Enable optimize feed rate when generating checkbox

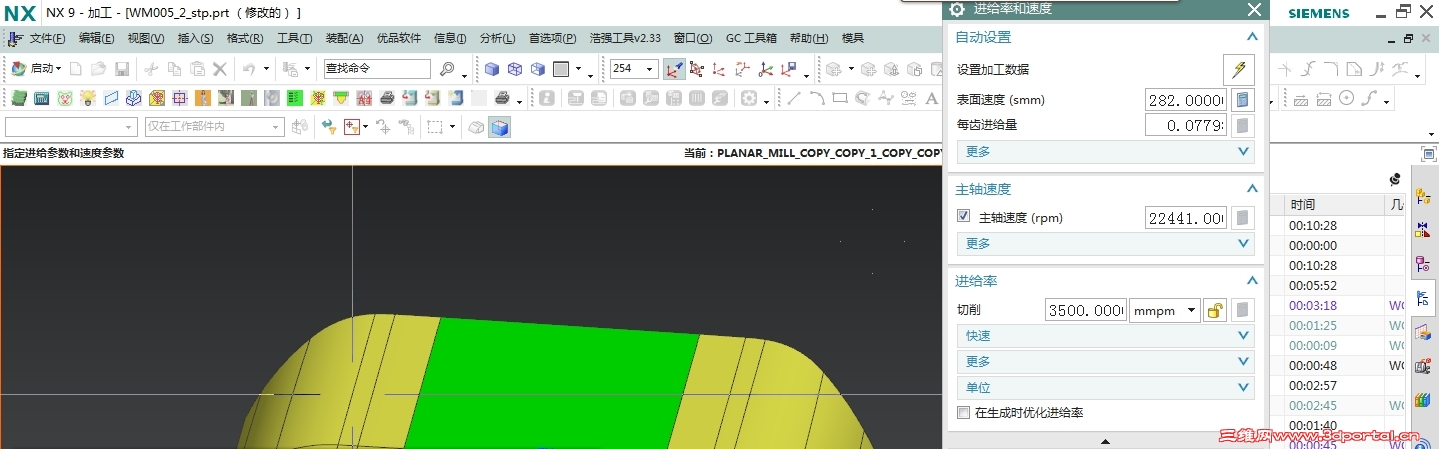(964, 412)
